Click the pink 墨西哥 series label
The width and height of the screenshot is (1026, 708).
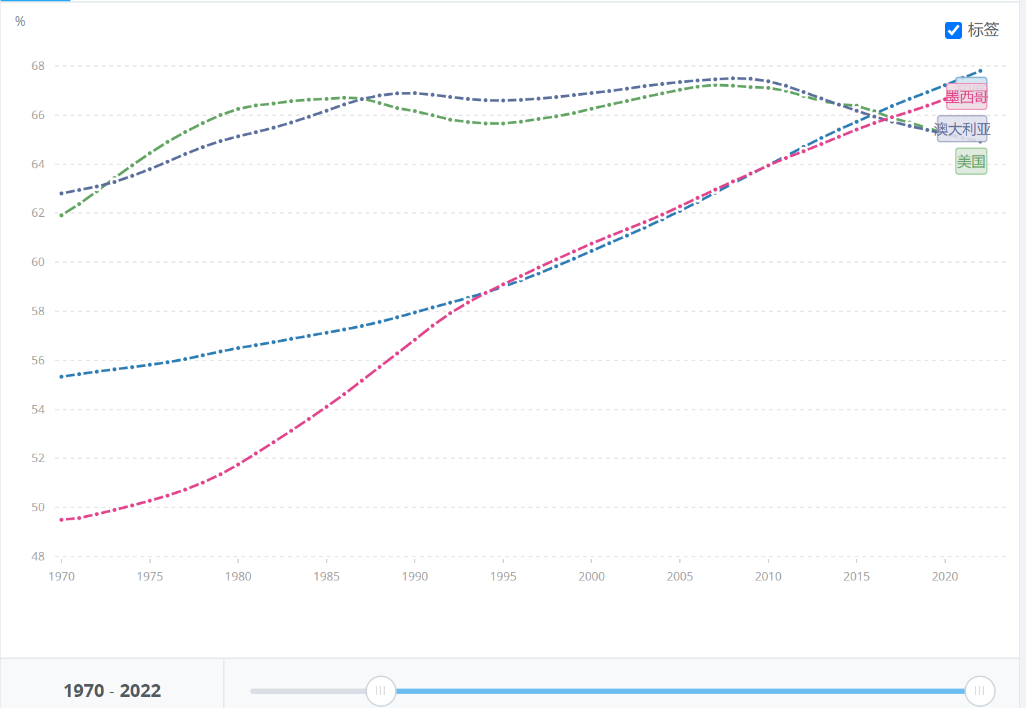click(x=966, y=97)
